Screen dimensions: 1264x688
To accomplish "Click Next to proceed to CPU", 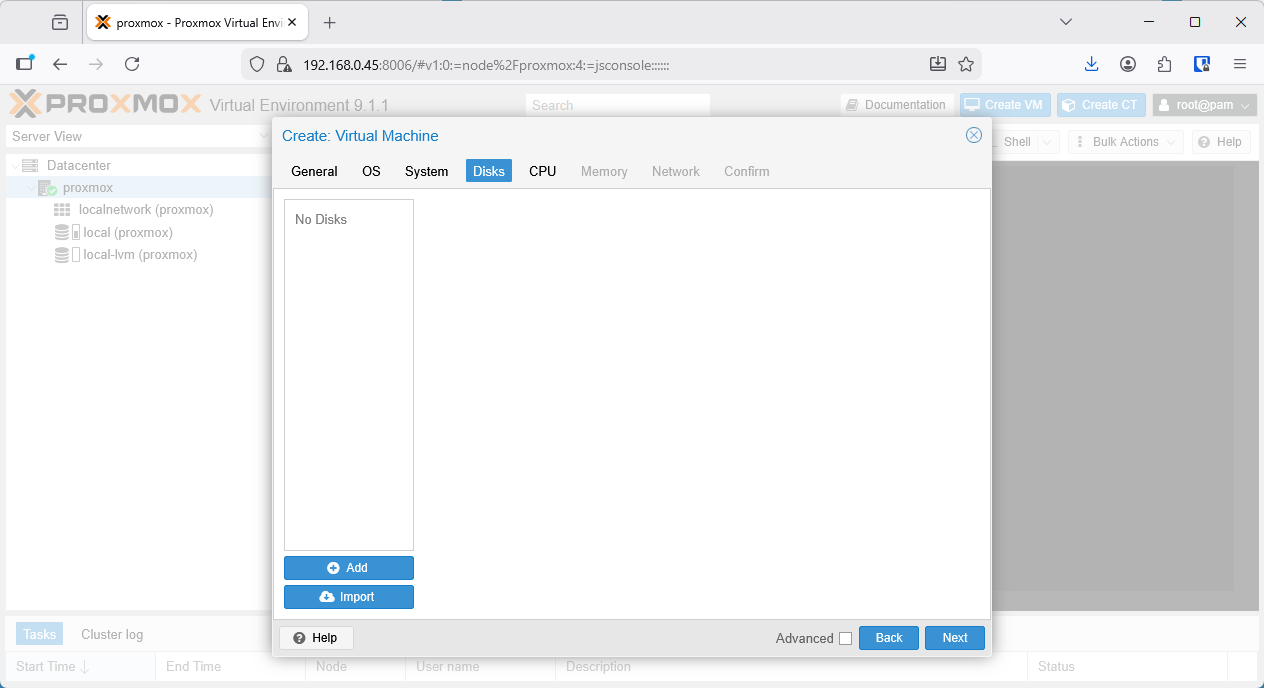I will [955, 638].
